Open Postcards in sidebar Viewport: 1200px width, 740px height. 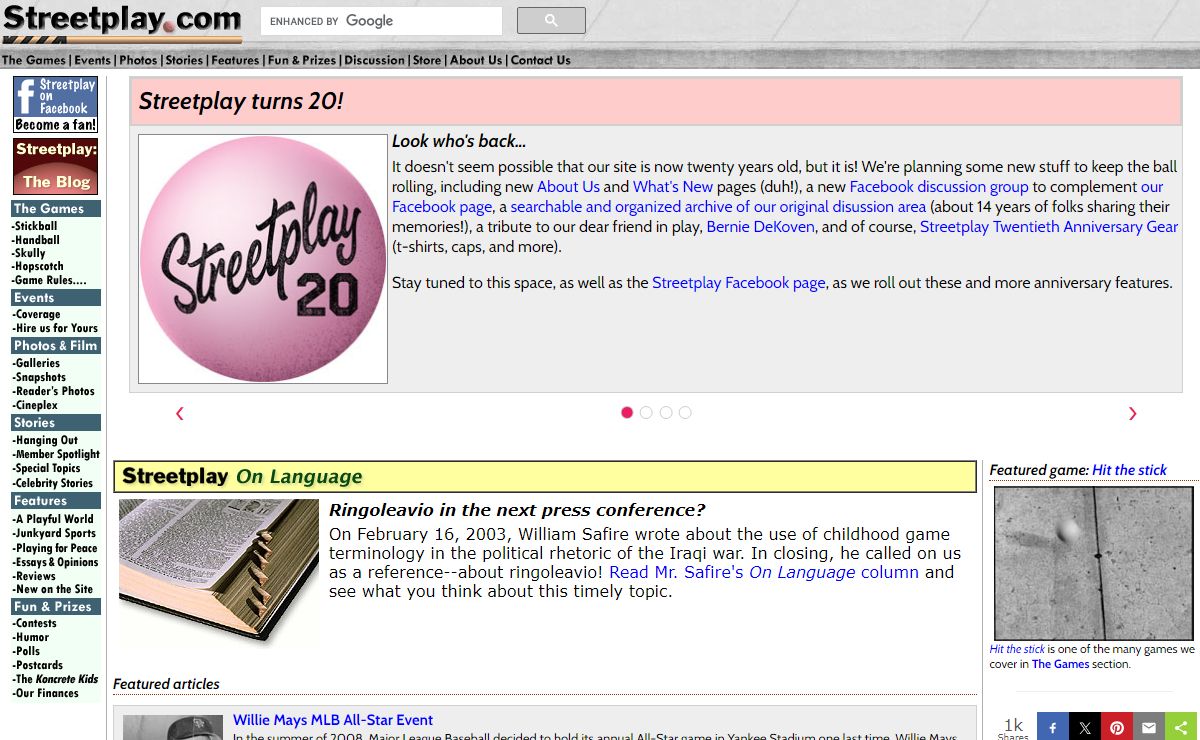click(38, 665)
